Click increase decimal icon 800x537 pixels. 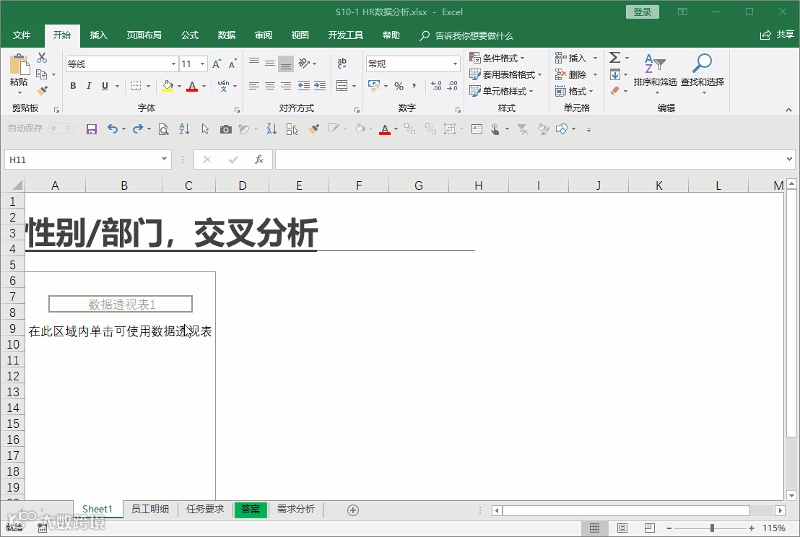436,86
